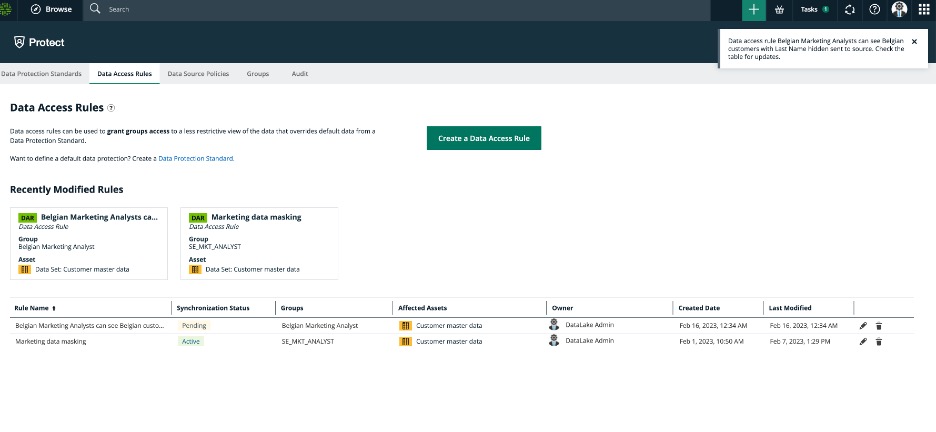This screenshot has height=432, width=936.
Task: Go to the Groups tab
Action: (x=258, y=74)
